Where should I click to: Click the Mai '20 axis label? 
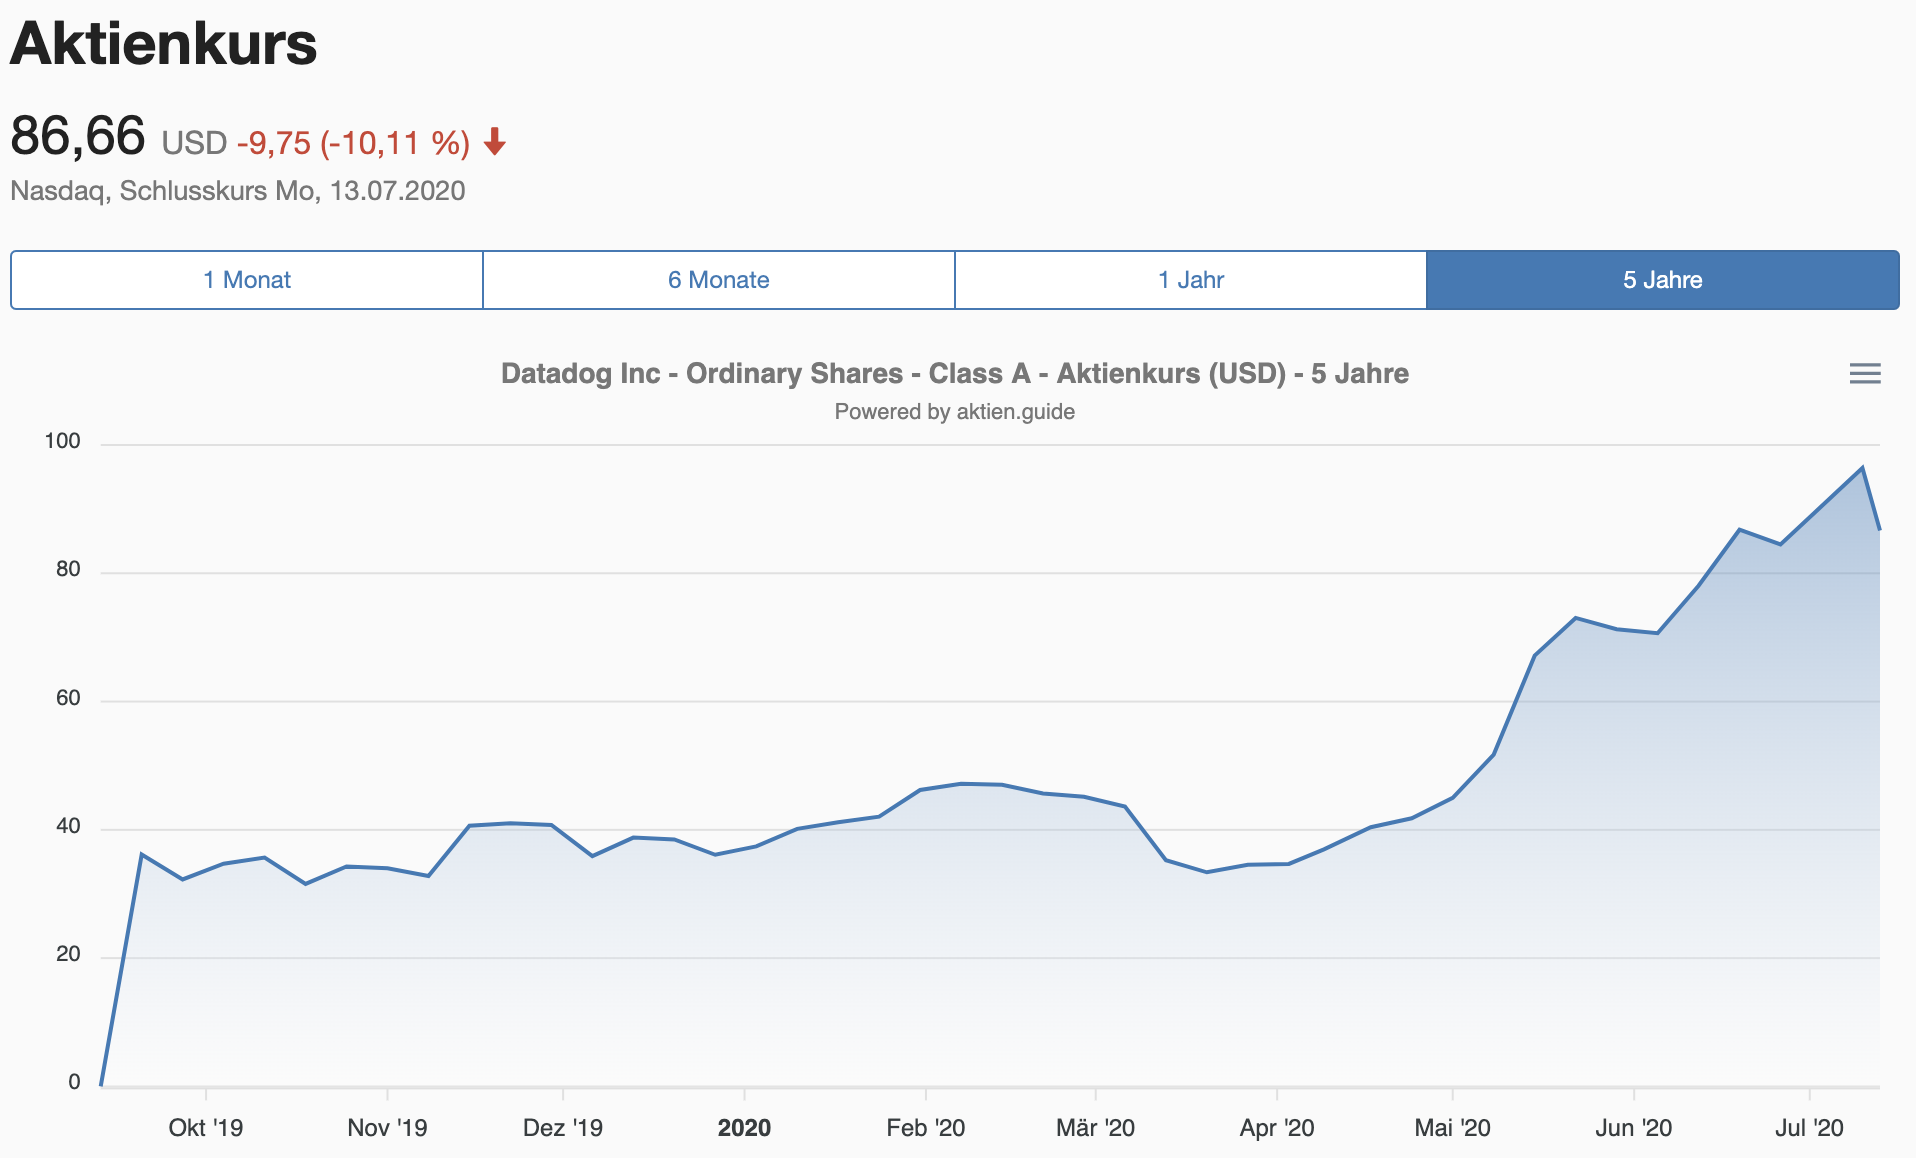click(x=1452, y=1128)
